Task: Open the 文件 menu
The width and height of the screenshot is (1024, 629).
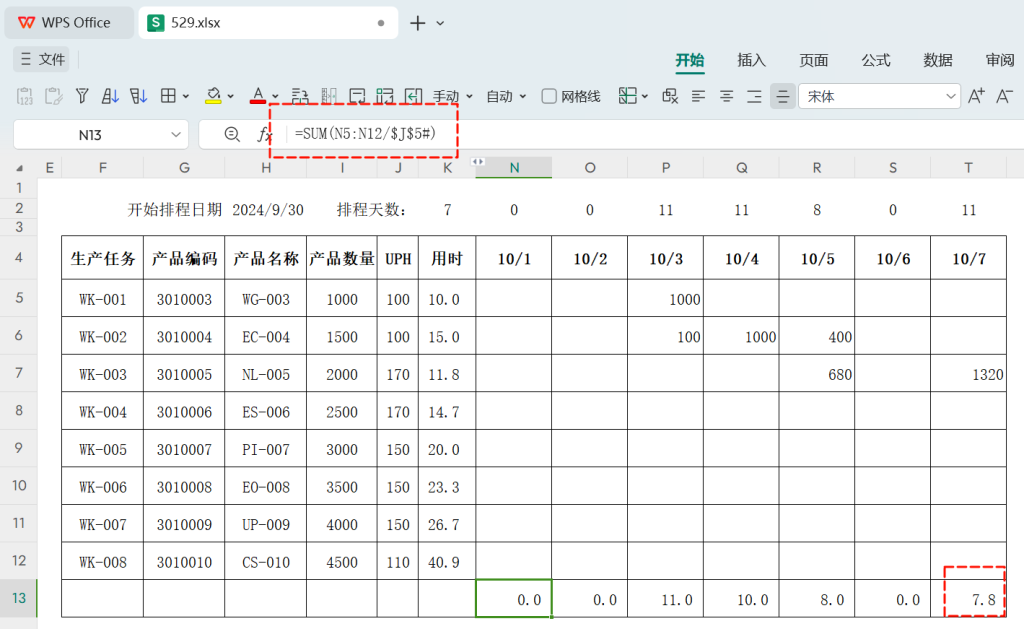Action: click(x=42, y=59)
